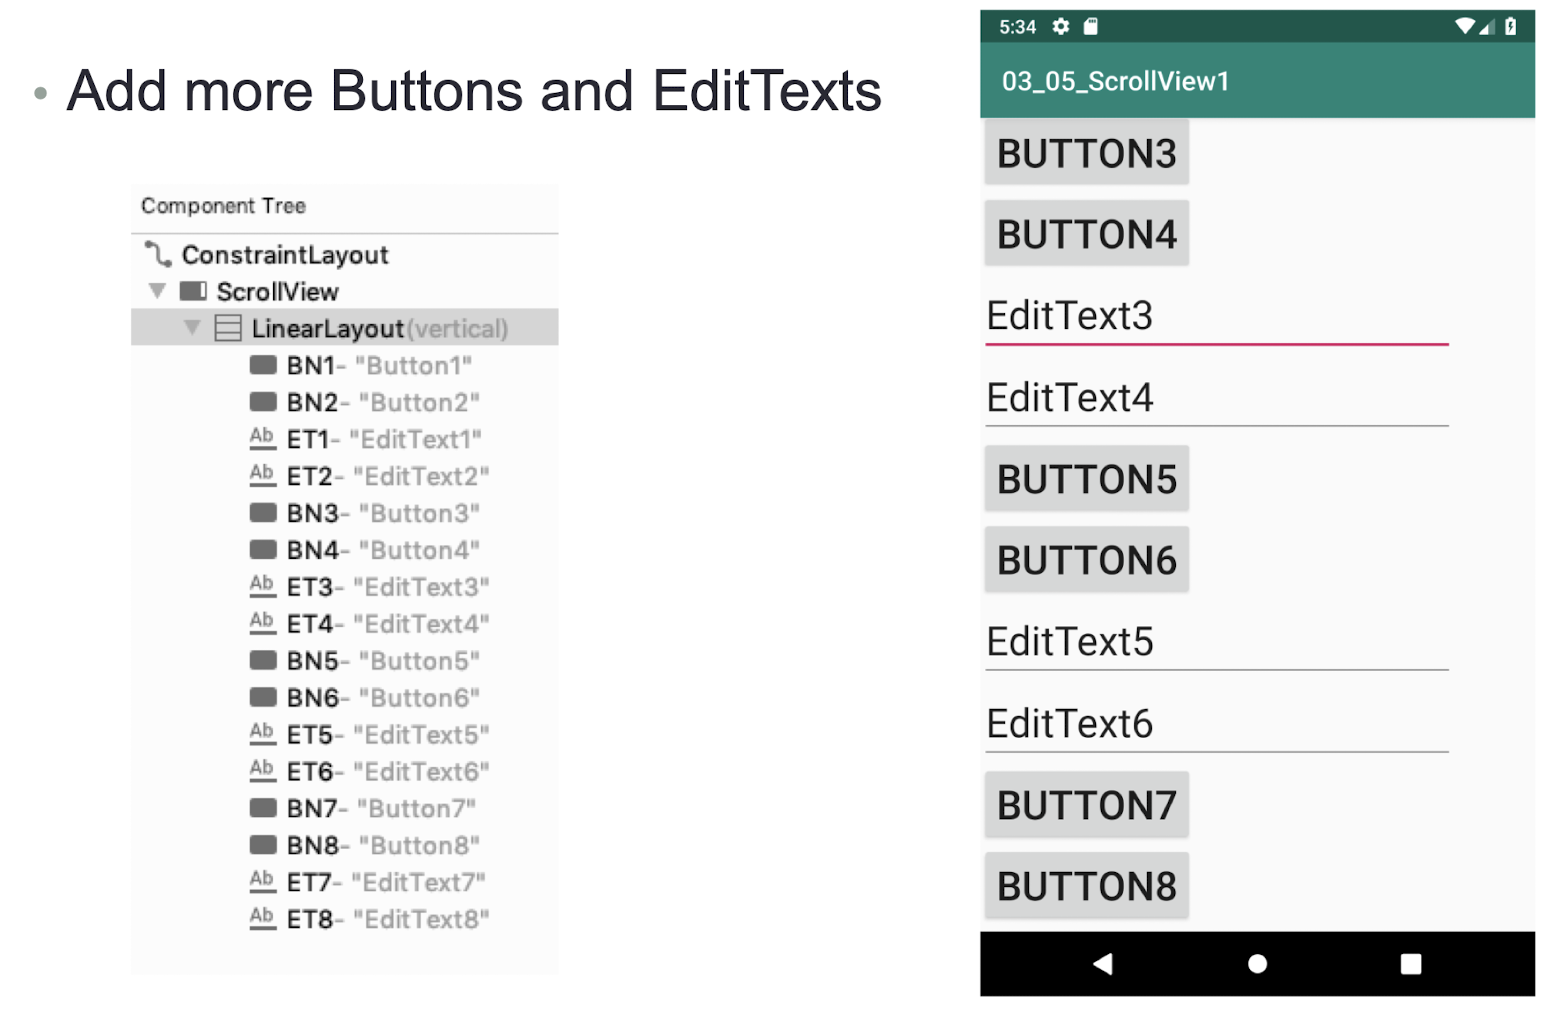Select ET3 "EditText3" label in tree
The width and height of the screenshot is (1548, 1010).
coord(388,587)
